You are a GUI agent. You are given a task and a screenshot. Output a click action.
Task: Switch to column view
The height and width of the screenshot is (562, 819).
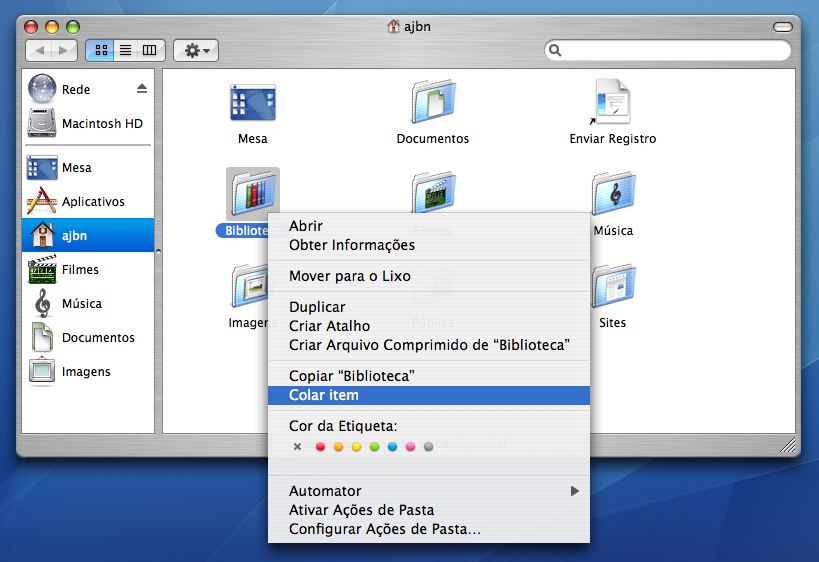pyautogui.click(x=150, y=50)
